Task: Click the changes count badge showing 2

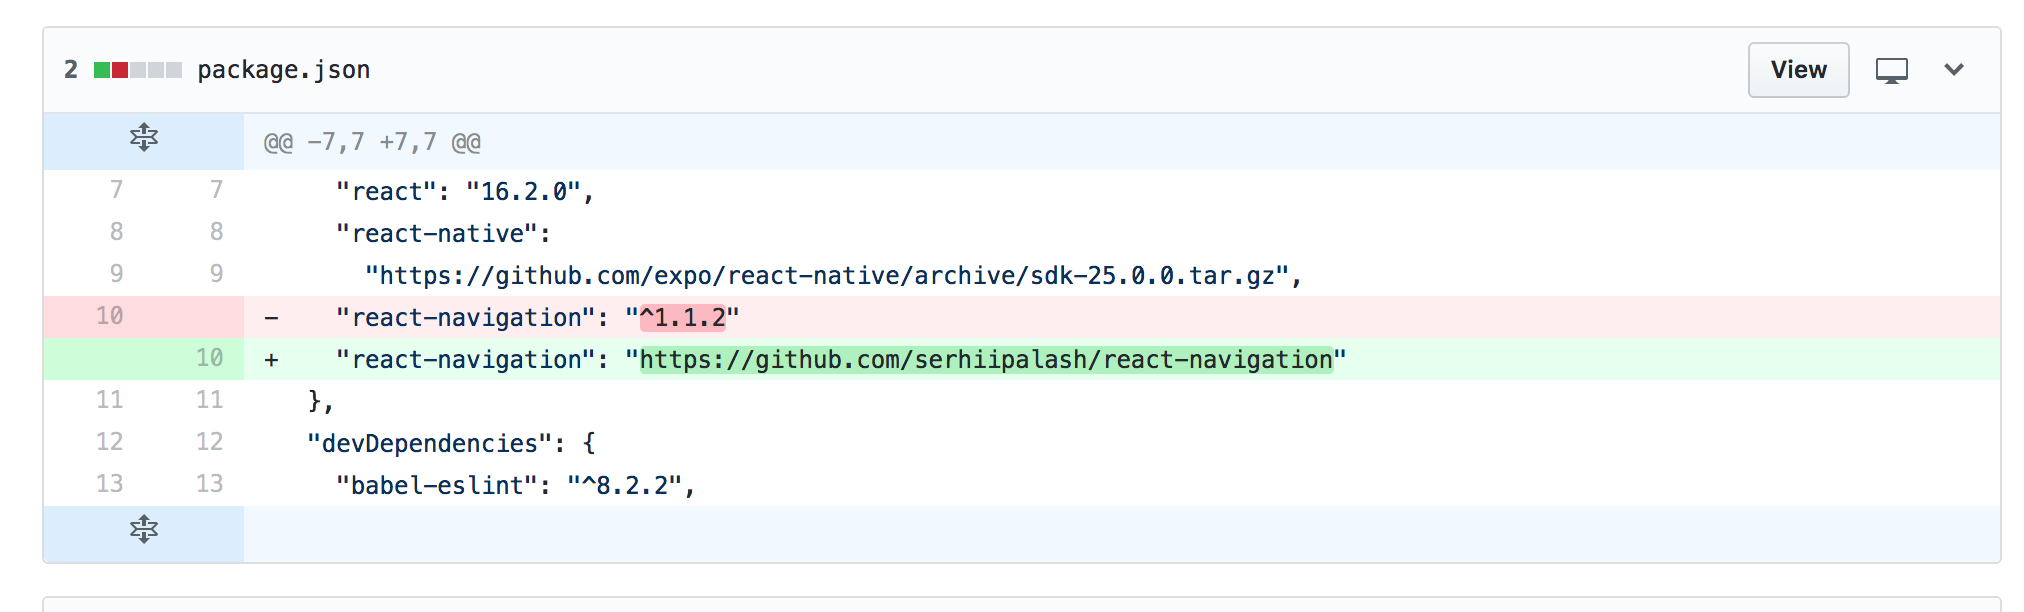Action: [69, 69]
